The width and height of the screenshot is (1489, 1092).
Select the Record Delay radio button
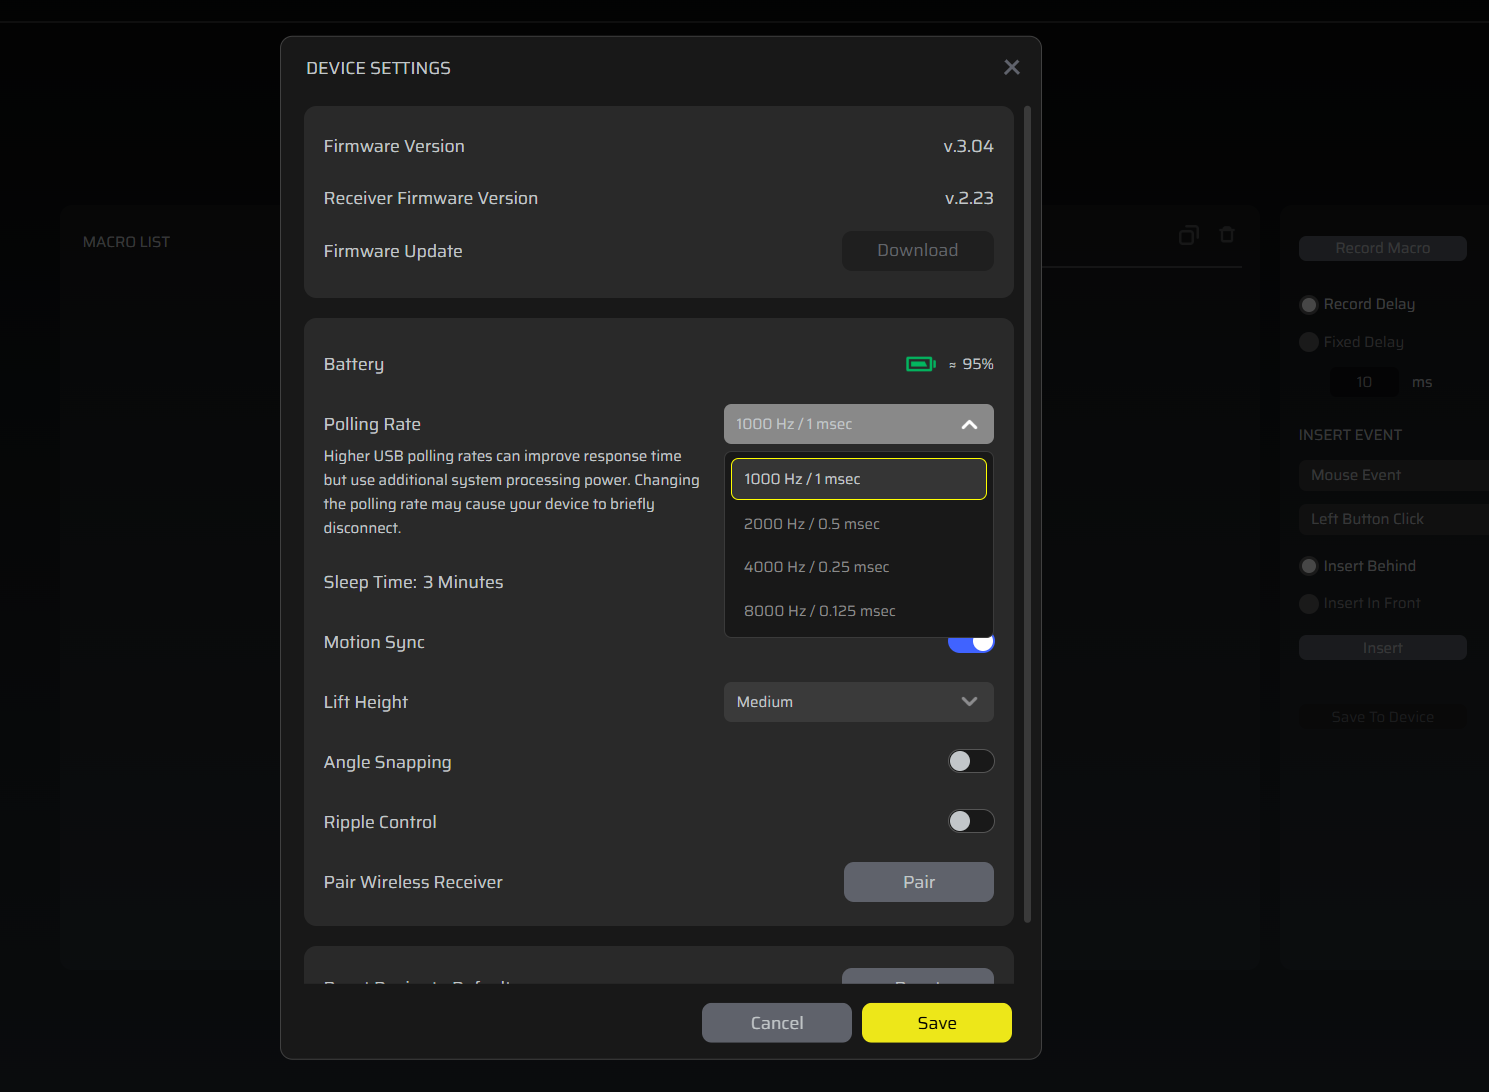[1308, 305]
